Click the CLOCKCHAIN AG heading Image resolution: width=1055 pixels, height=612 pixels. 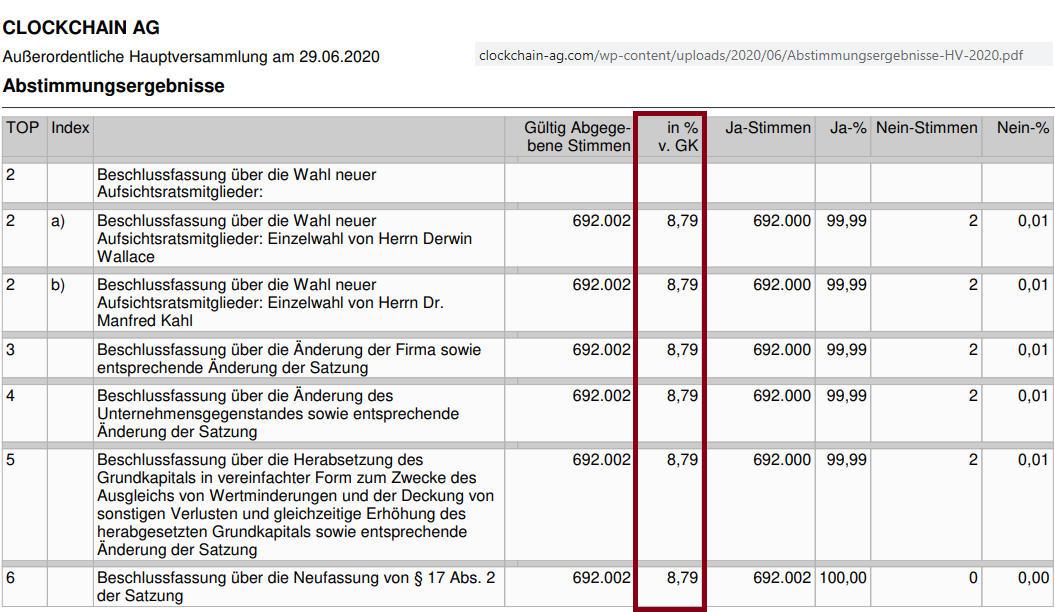tap(81, 28)
